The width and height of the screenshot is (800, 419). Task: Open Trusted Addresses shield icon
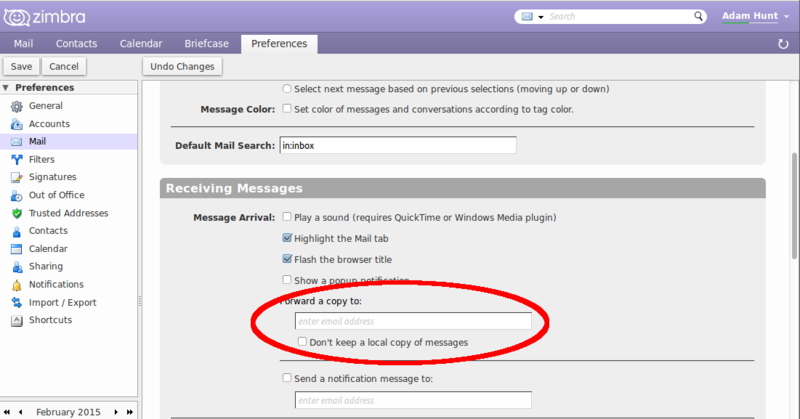[17, 213]
